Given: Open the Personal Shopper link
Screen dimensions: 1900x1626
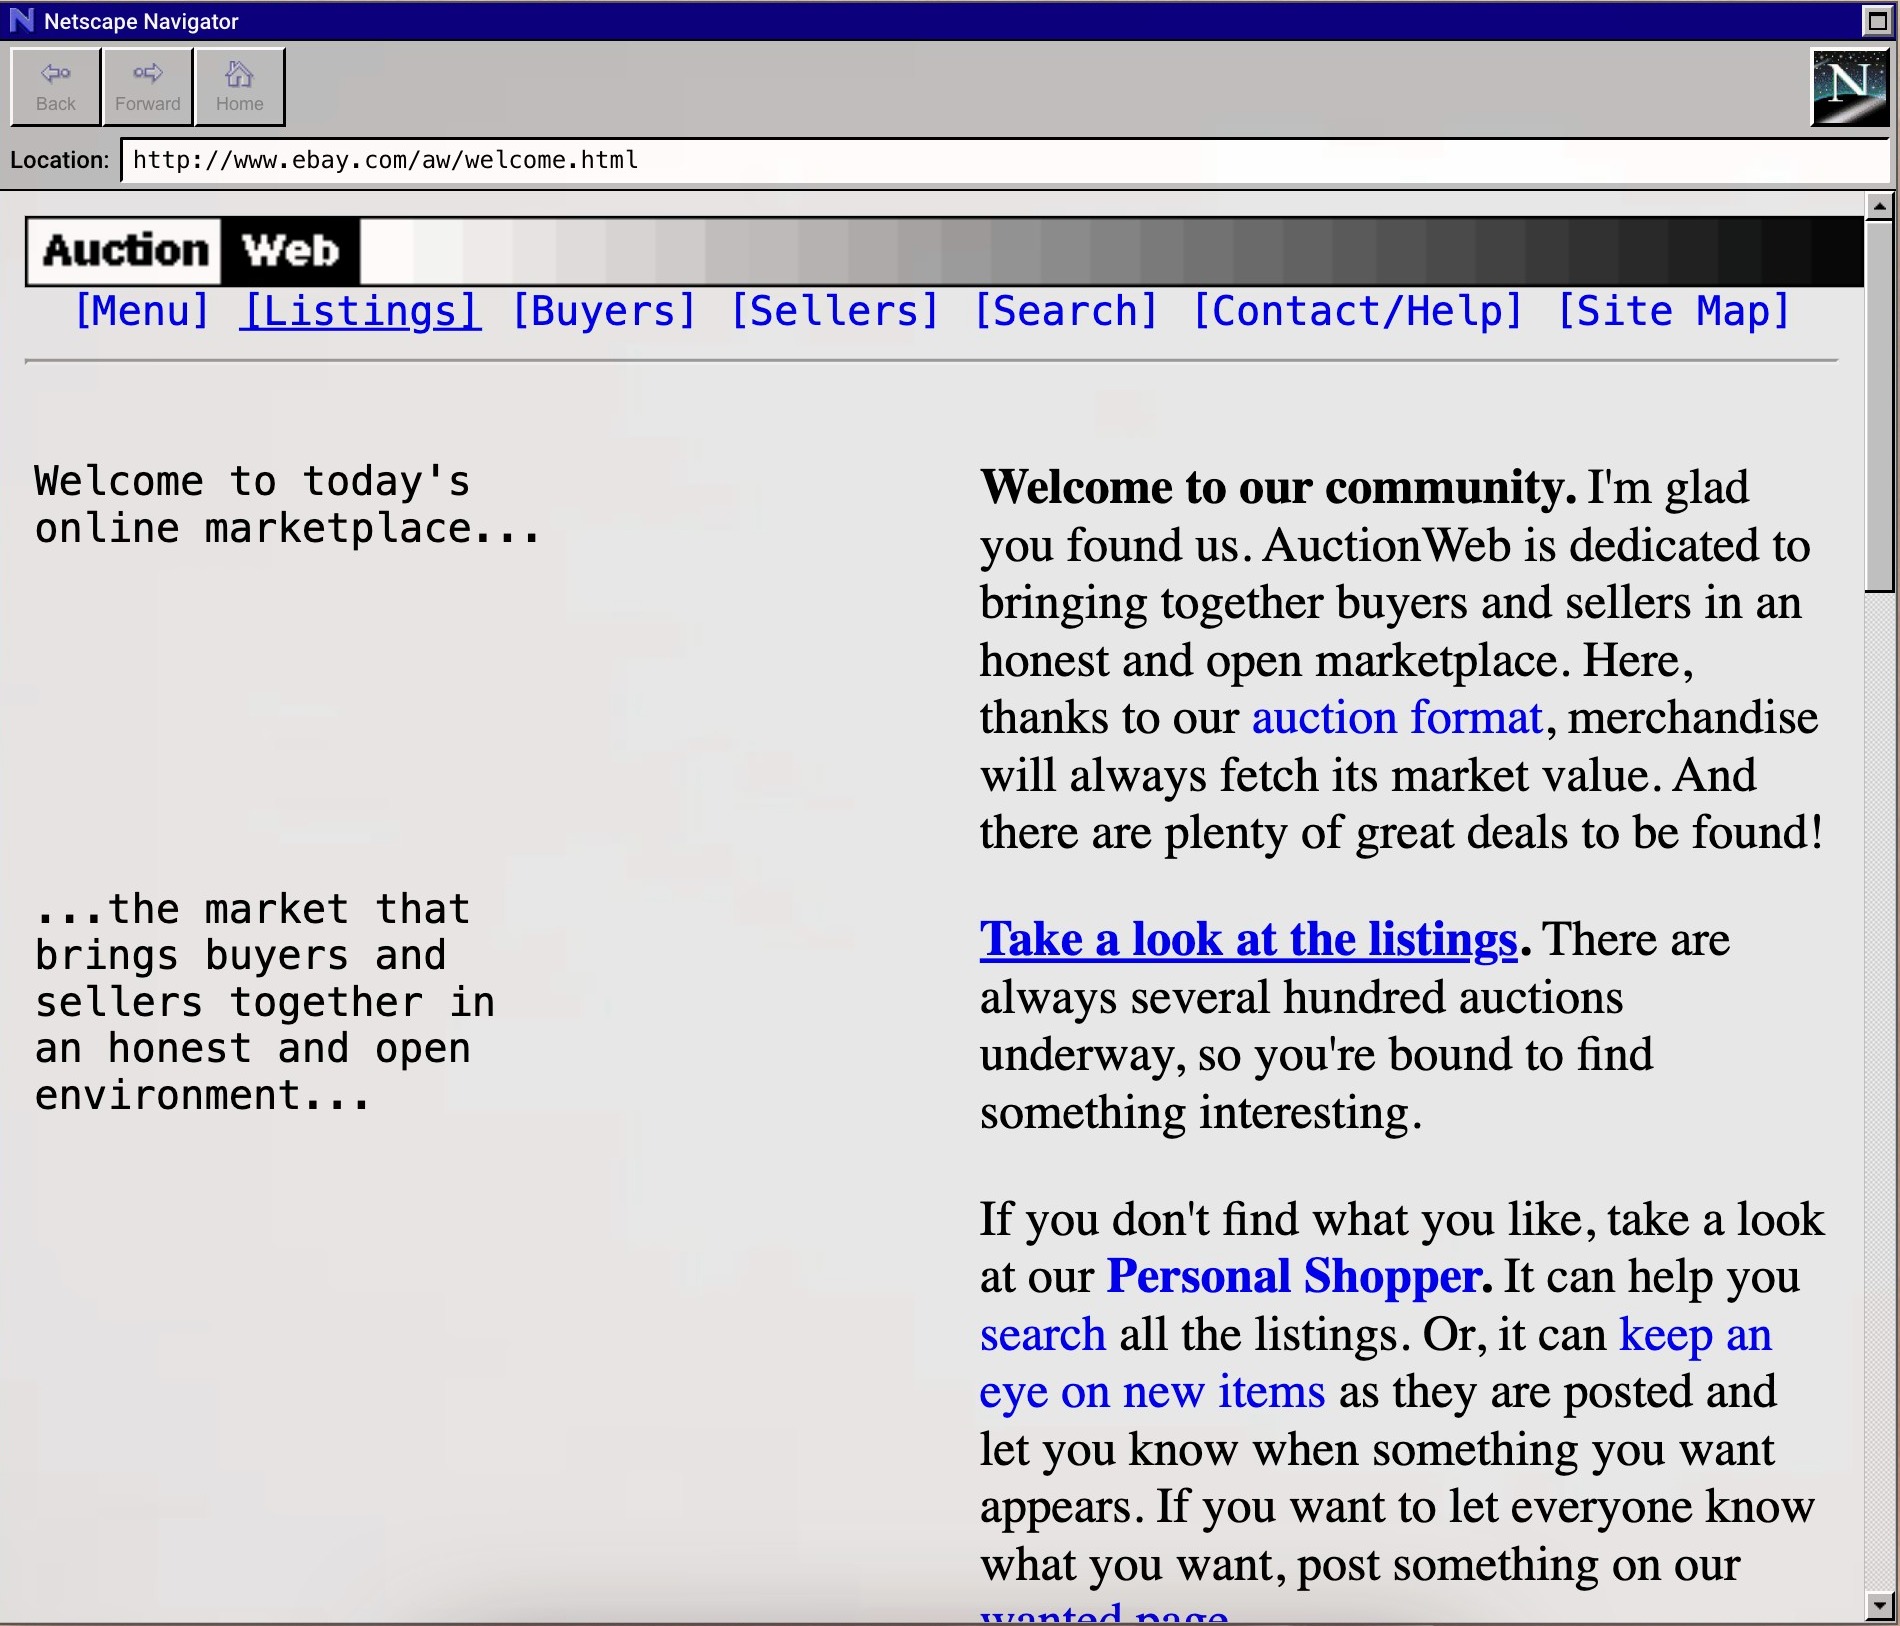Looking at the screenshot, I should pyautogui.click(x=1298, y=1277).
